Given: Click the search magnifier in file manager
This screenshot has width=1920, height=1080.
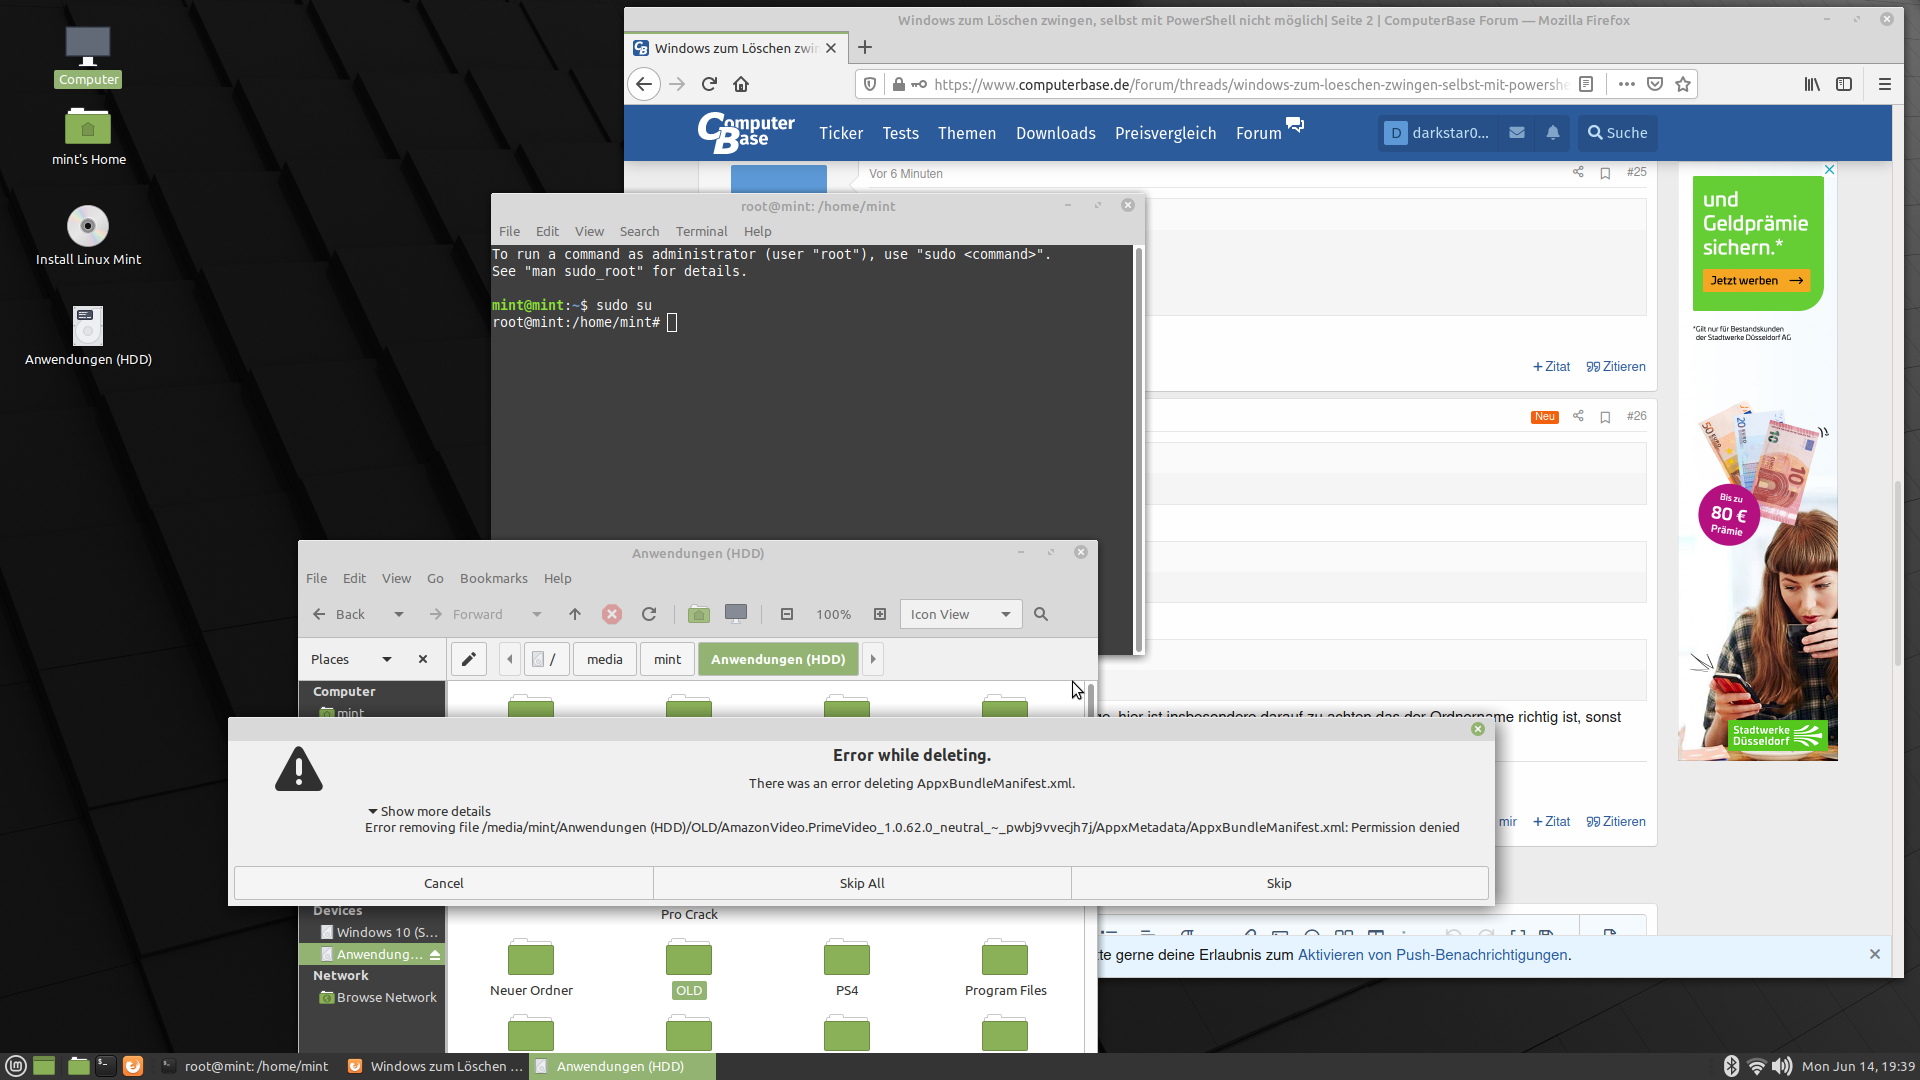Looking at the screenshot, I should pos(1041,614).
